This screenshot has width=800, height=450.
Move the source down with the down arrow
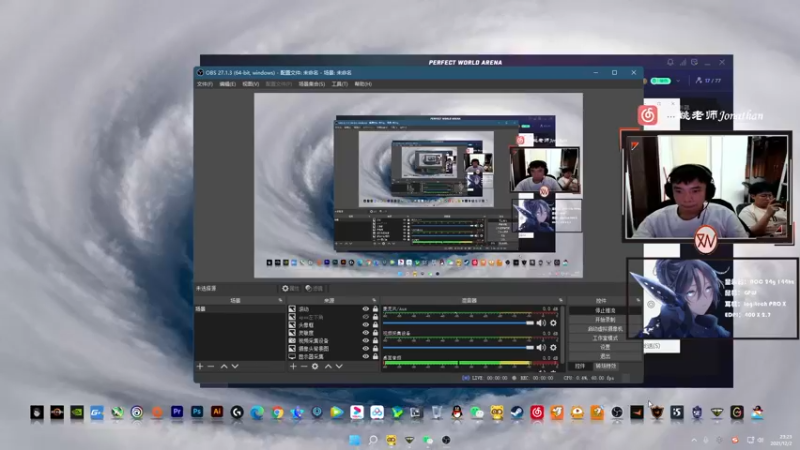[339, 366]
